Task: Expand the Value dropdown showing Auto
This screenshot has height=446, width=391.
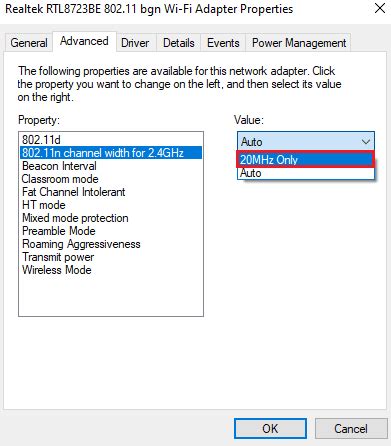Action: click(x=306, y=142)
